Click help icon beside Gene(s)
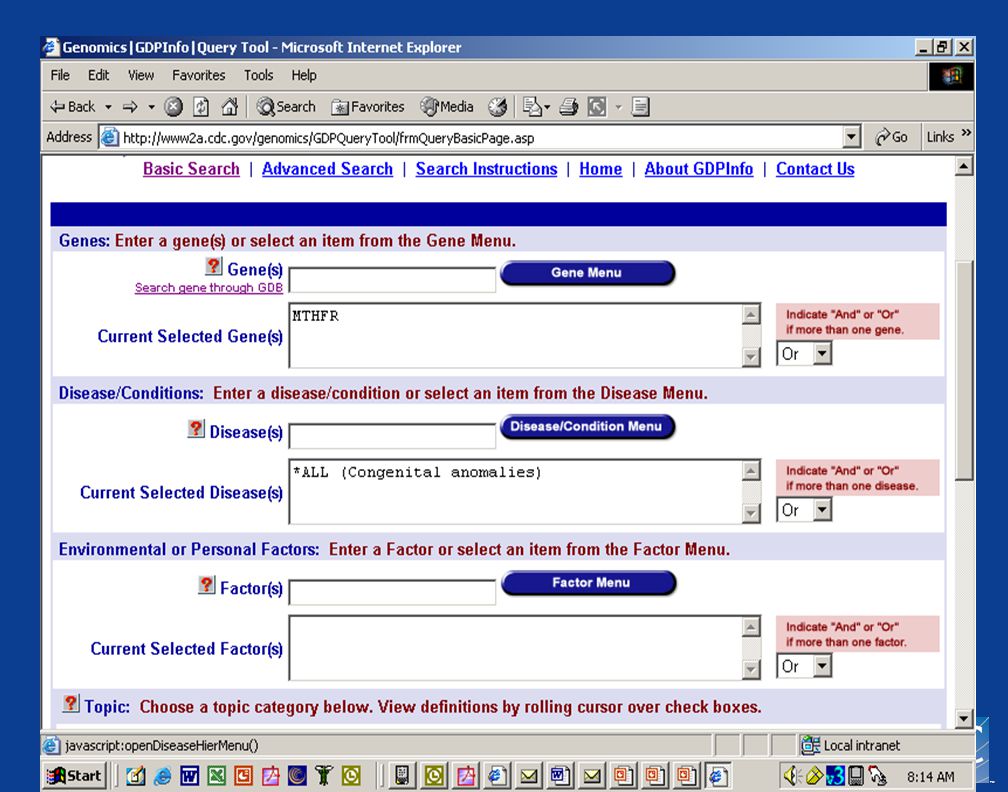This screenshot has height=792, width=1008. click(213, 266)
